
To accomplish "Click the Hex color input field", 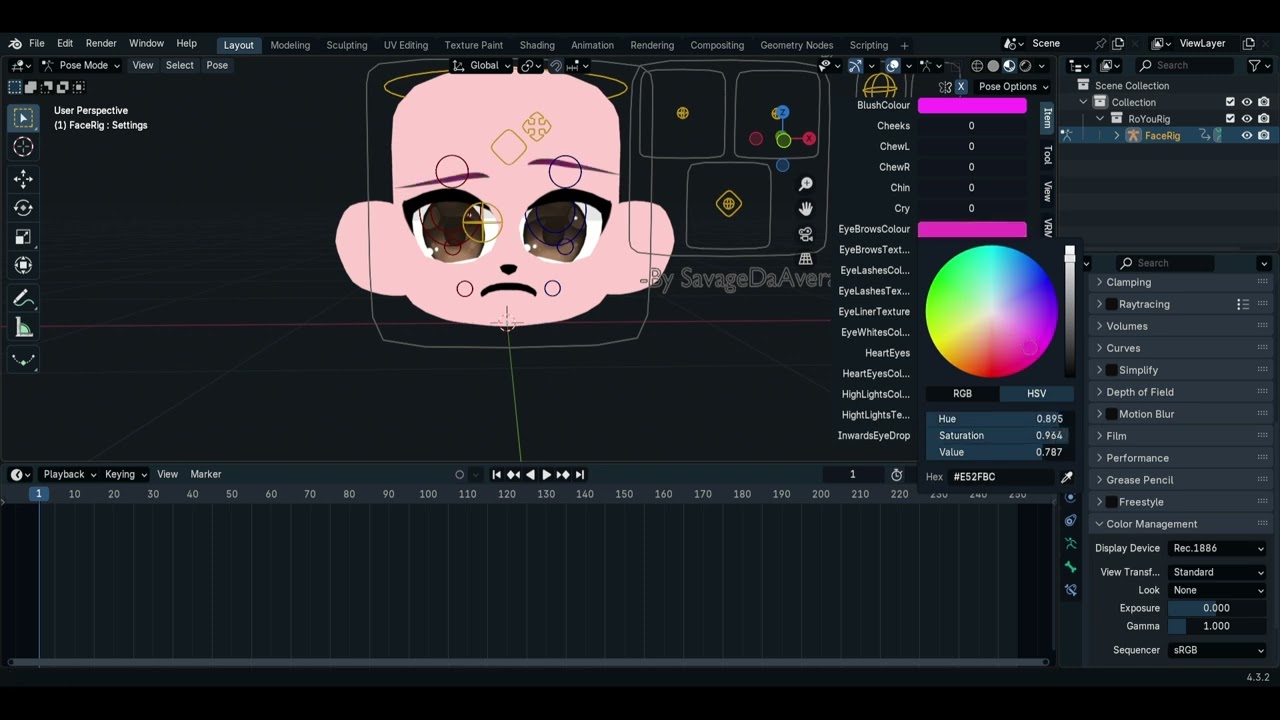I will (x=995, y=477).
